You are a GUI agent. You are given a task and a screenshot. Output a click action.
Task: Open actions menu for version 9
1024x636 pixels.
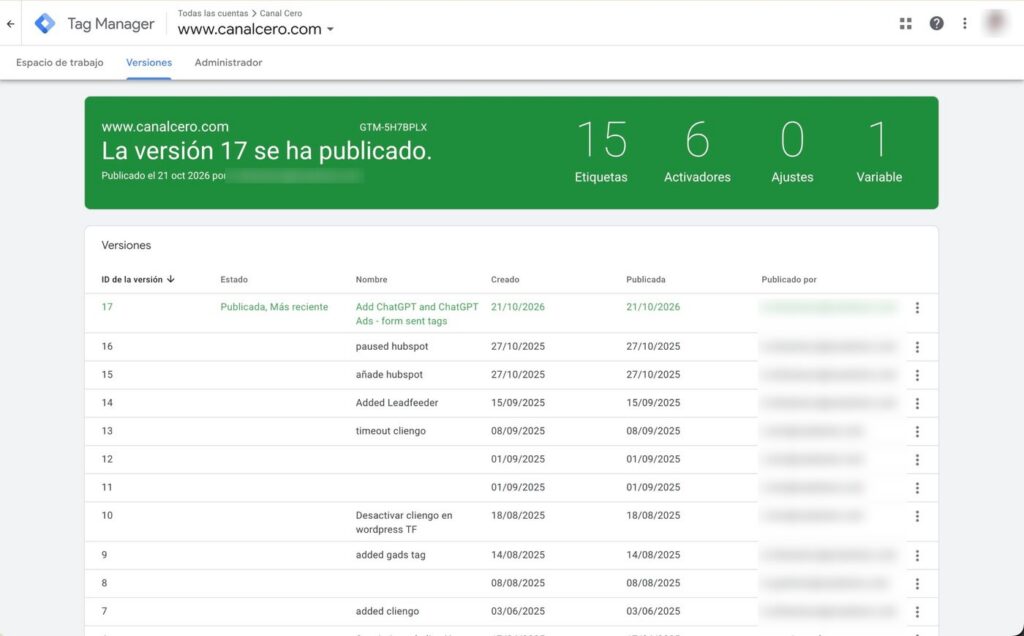tap(917, 556)
